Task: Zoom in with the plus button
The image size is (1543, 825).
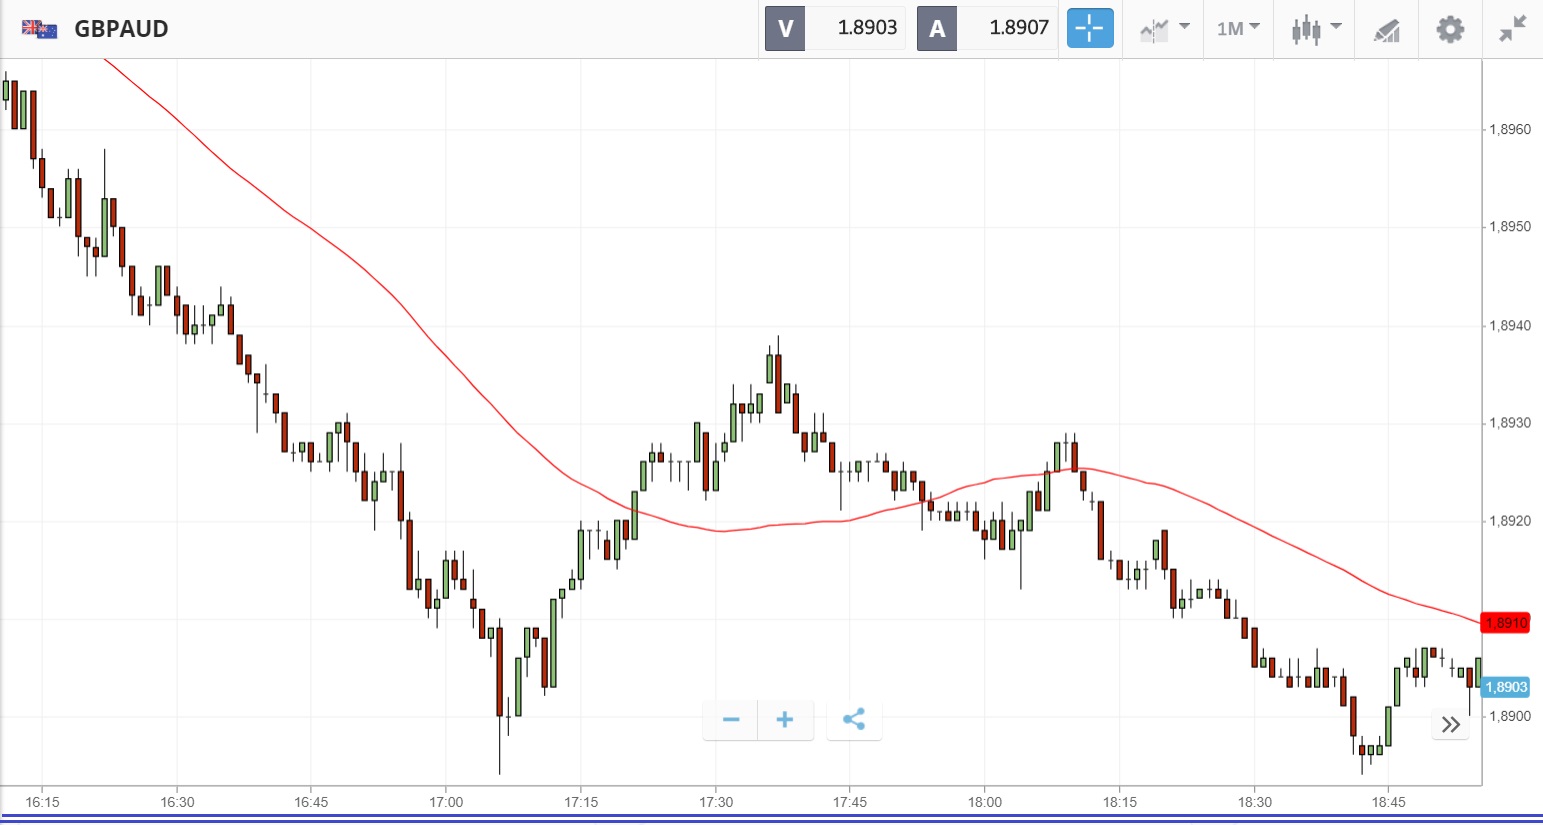Action: click(785, 719)
